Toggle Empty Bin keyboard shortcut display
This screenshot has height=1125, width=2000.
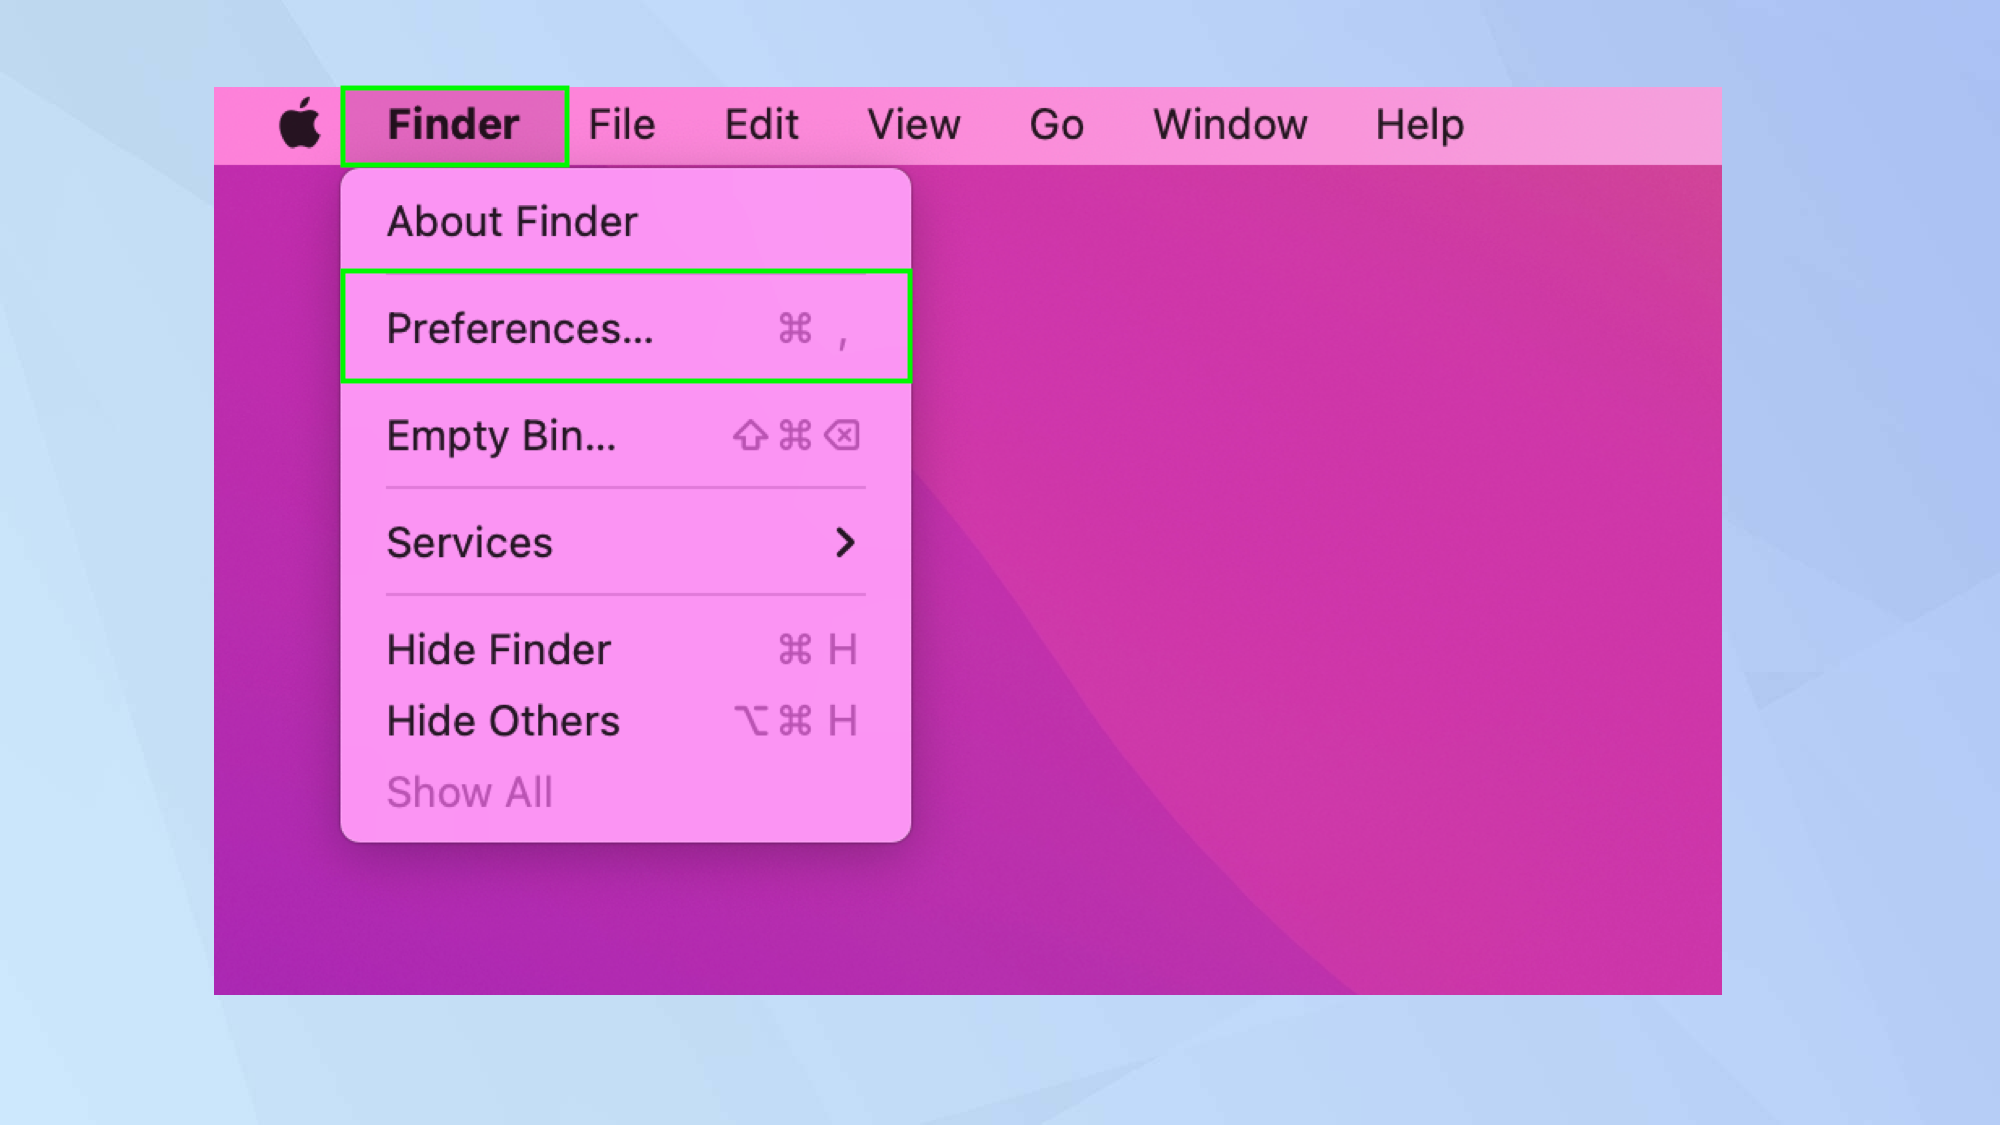point(799,435)
